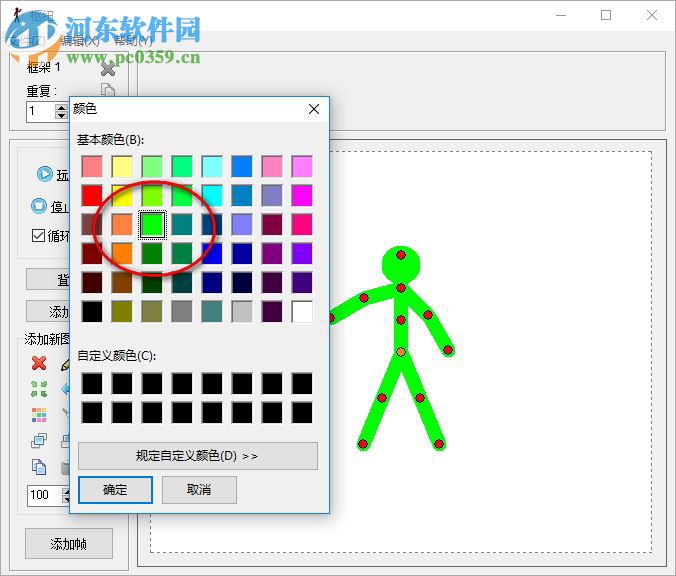Toggle the 循环 loop checkbox

tap(38, 235)
